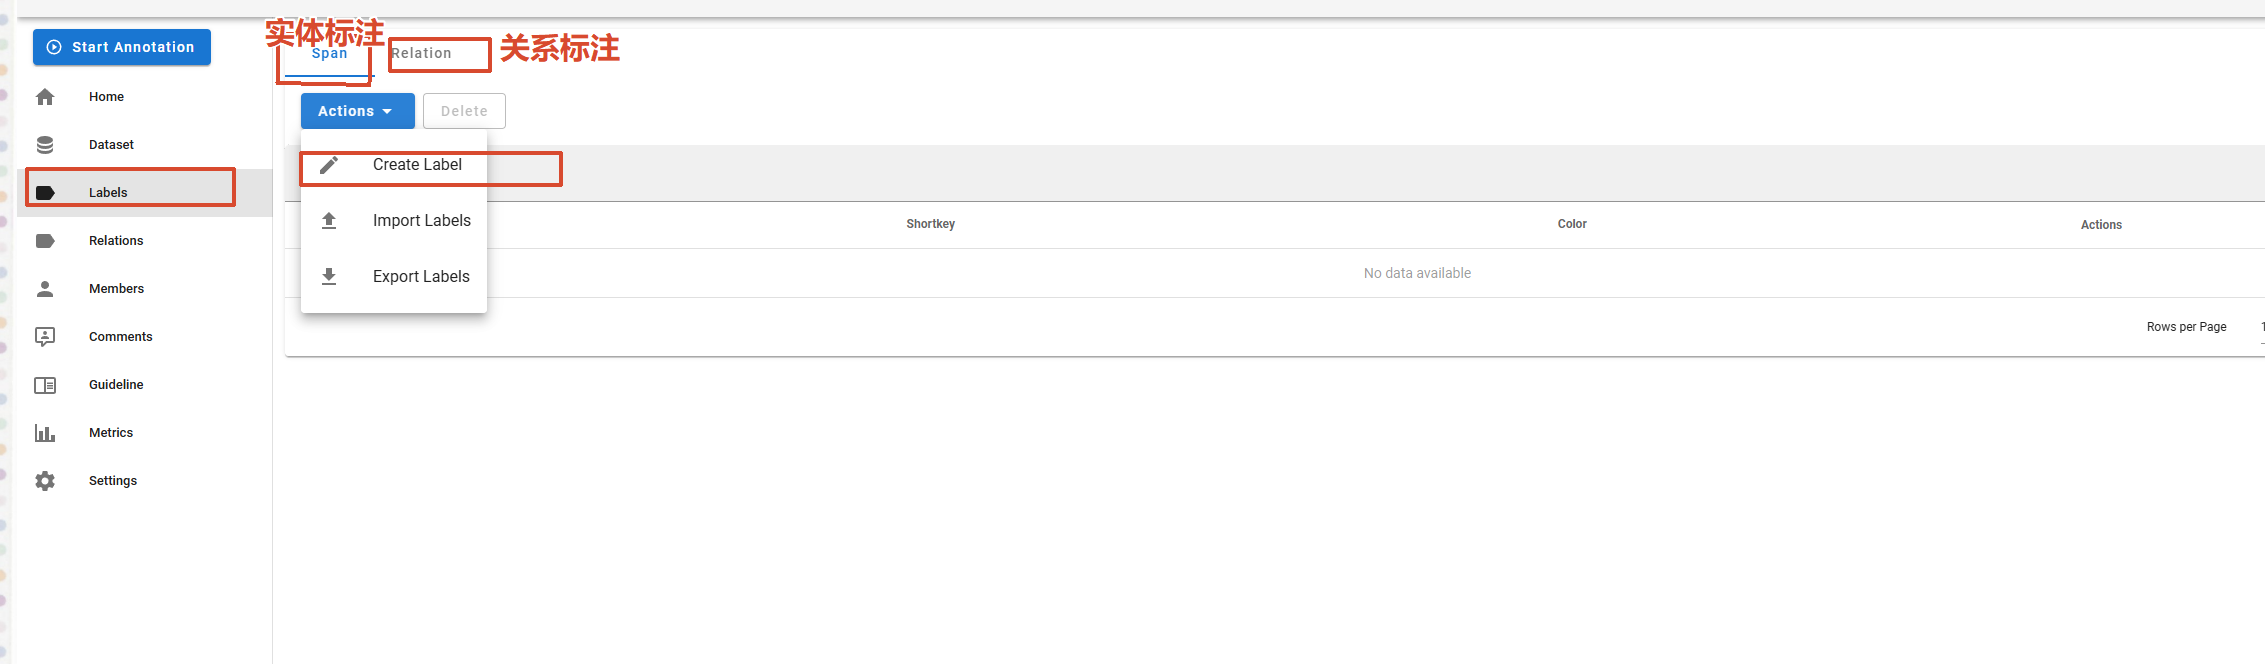The image size is (2265, 664).
Task: Choose Create Label from the menu
Action: [x=394, y=165]
